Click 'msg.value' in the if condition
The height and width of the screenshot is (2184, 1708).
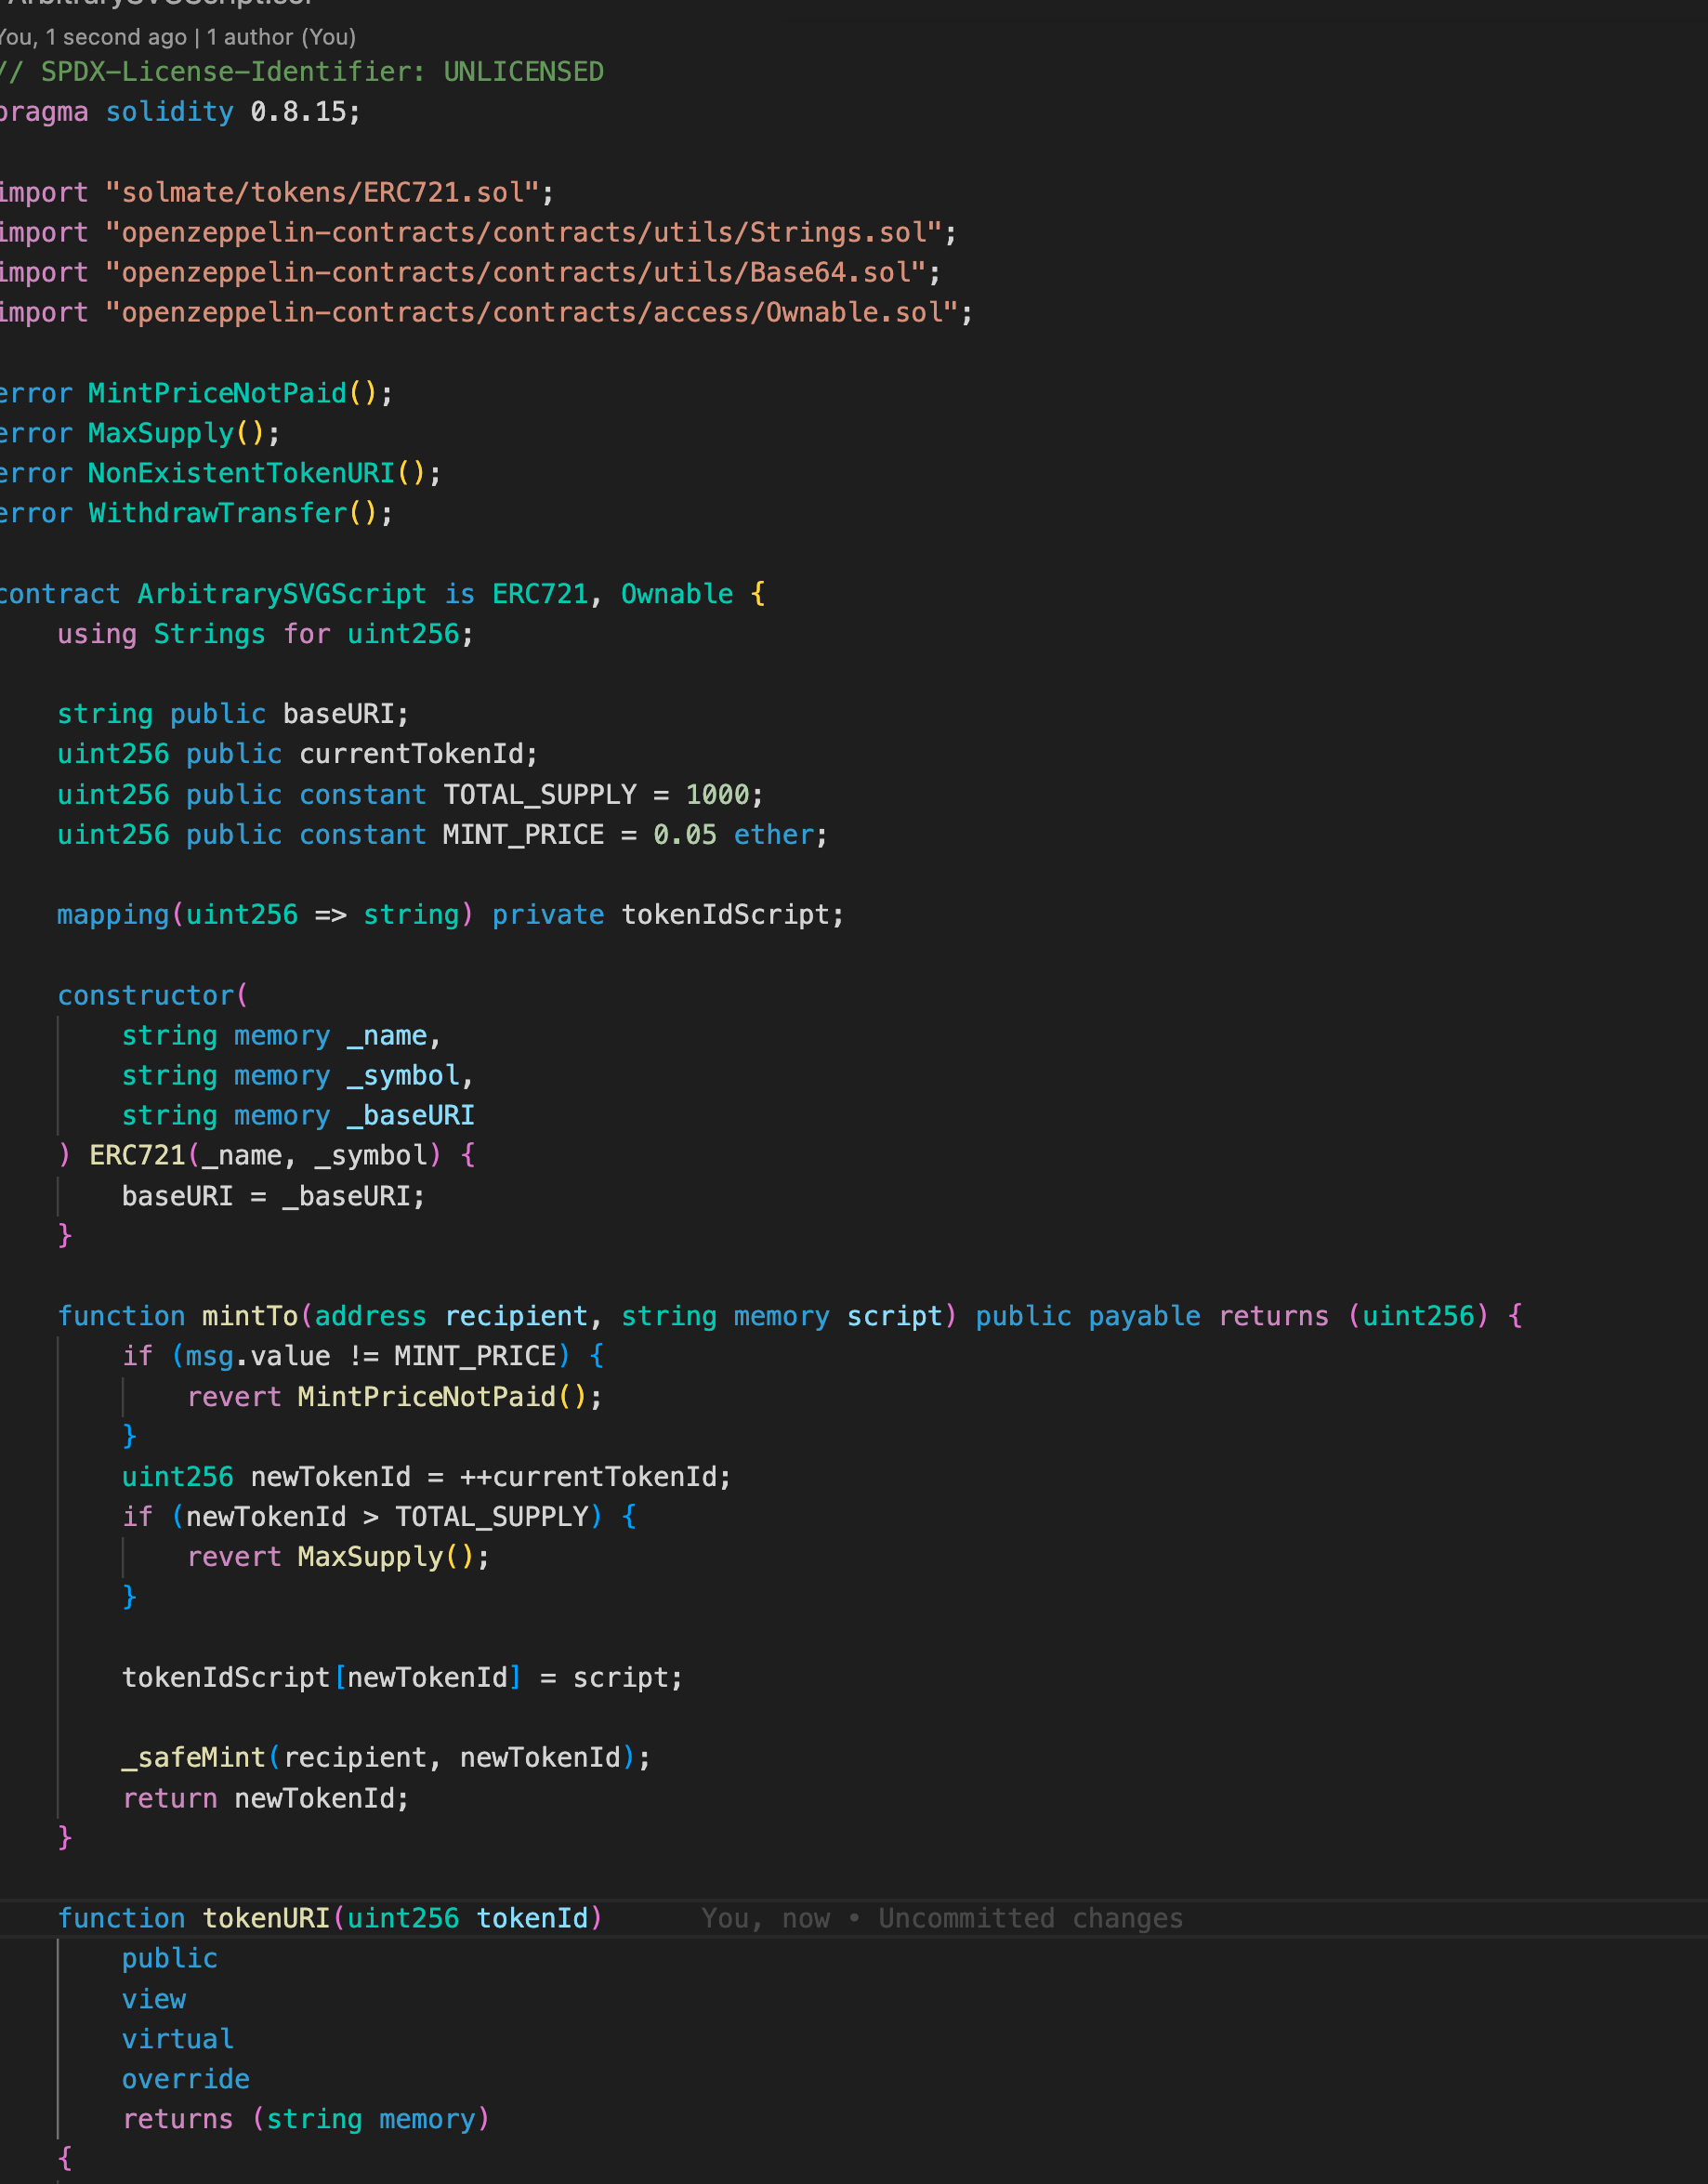(258, 1356)
